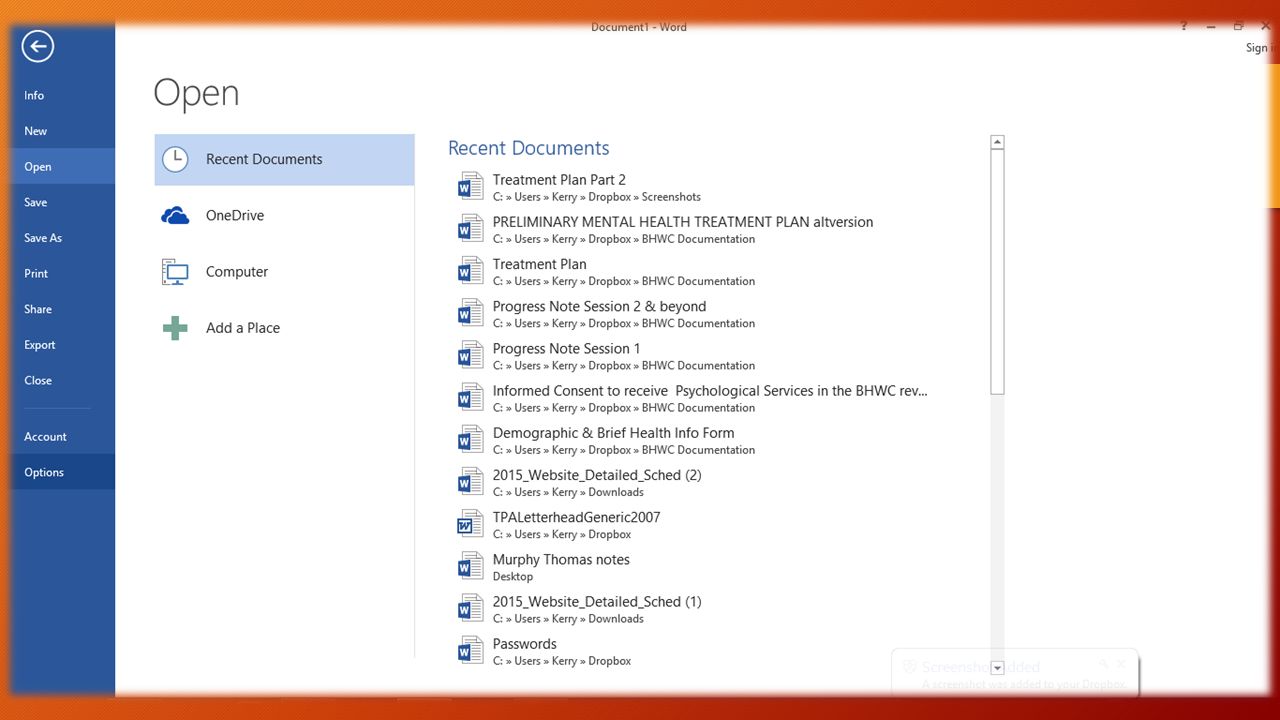The image size is (1280, 720).
Task: Click the scrollbar up arrow
Action: [x=997, y=142]
